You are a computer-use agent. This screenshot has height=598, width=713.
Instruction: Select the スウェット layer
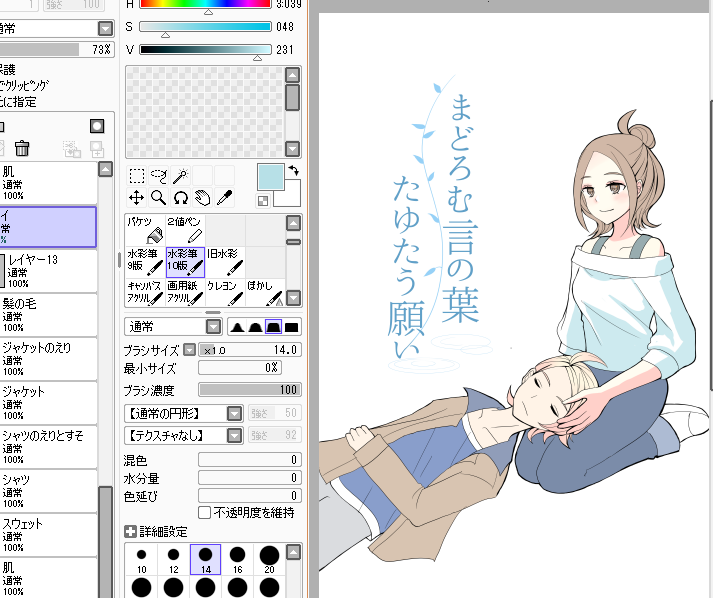[x=48, y=535]
